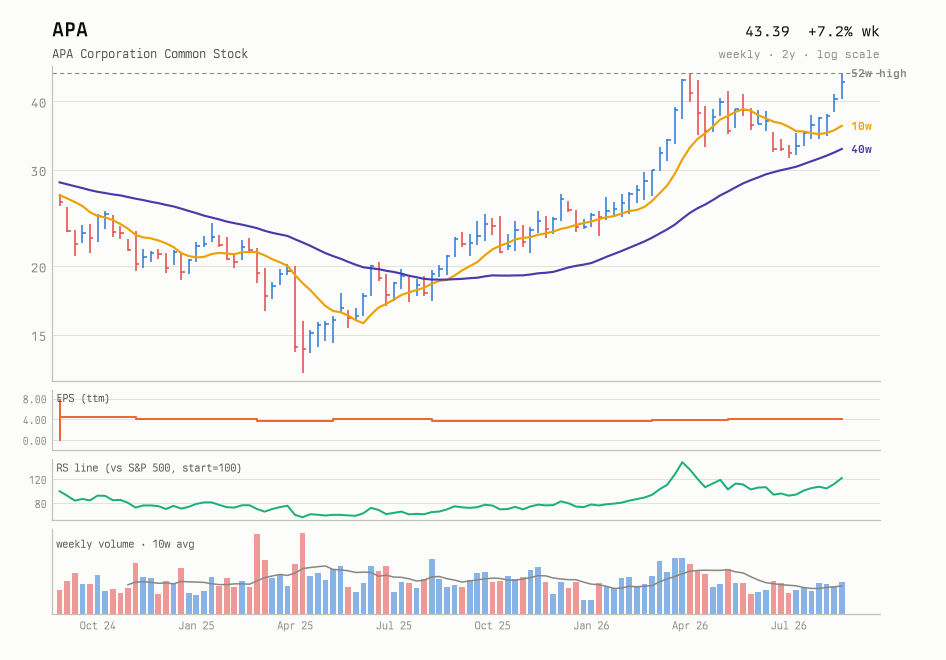Click the Jul 25 date axis label
Viewport: 946px width, 660px height.
point(393,626)
